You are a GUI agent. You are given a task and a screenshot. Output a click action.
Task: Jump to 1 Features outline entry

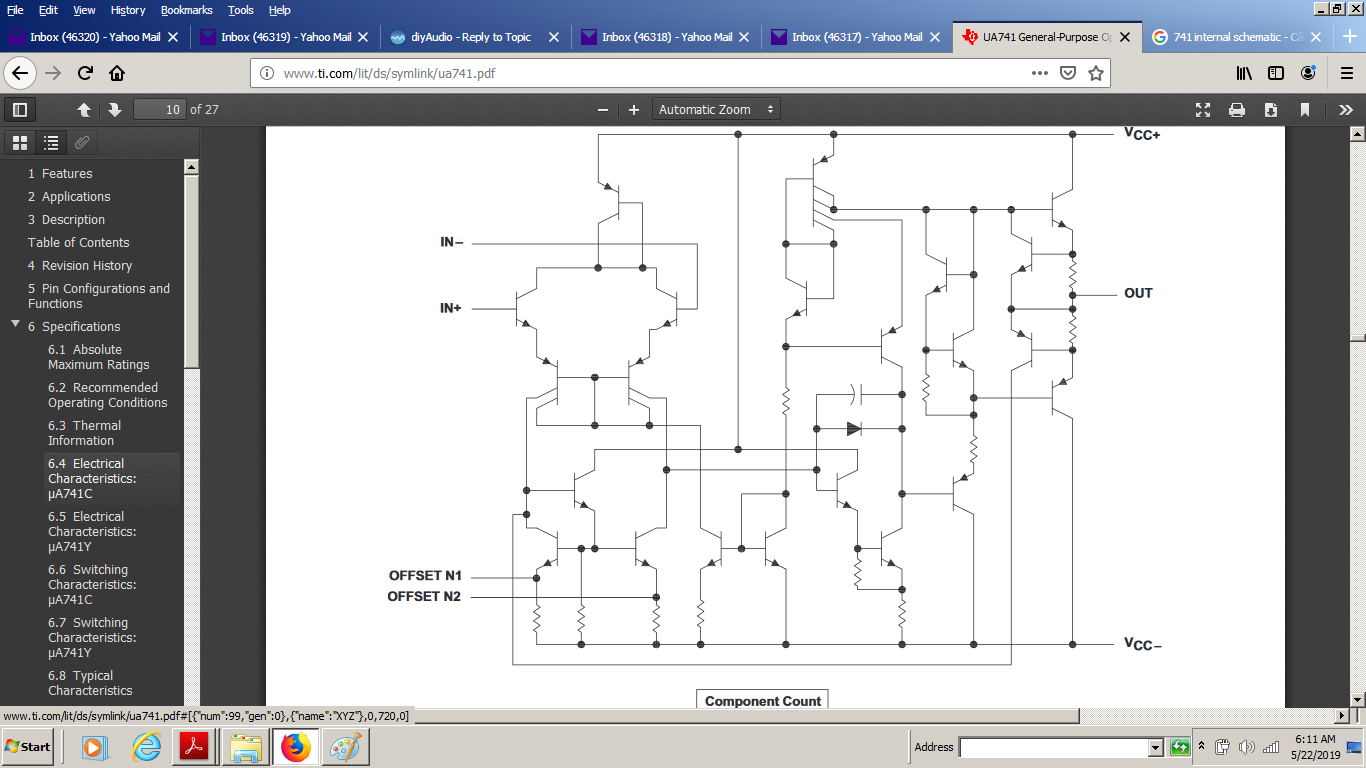60,173
